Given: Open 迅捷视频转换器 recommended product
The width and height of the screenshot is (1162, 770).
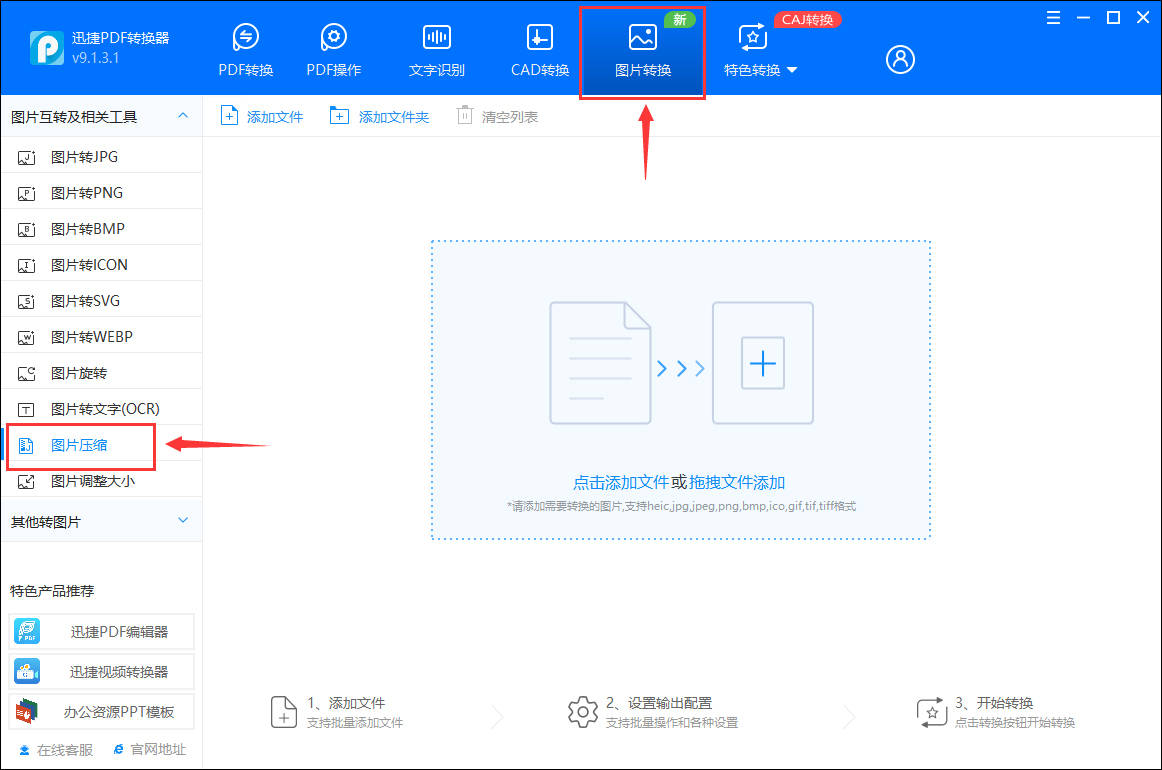Looking at the screenshot, I should (102, 671).
